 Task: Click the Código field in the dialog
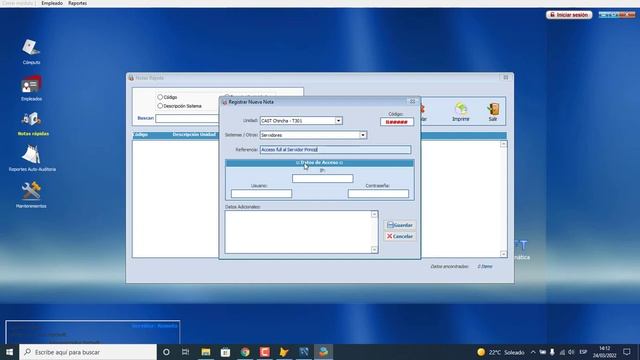tap(397, 122)
